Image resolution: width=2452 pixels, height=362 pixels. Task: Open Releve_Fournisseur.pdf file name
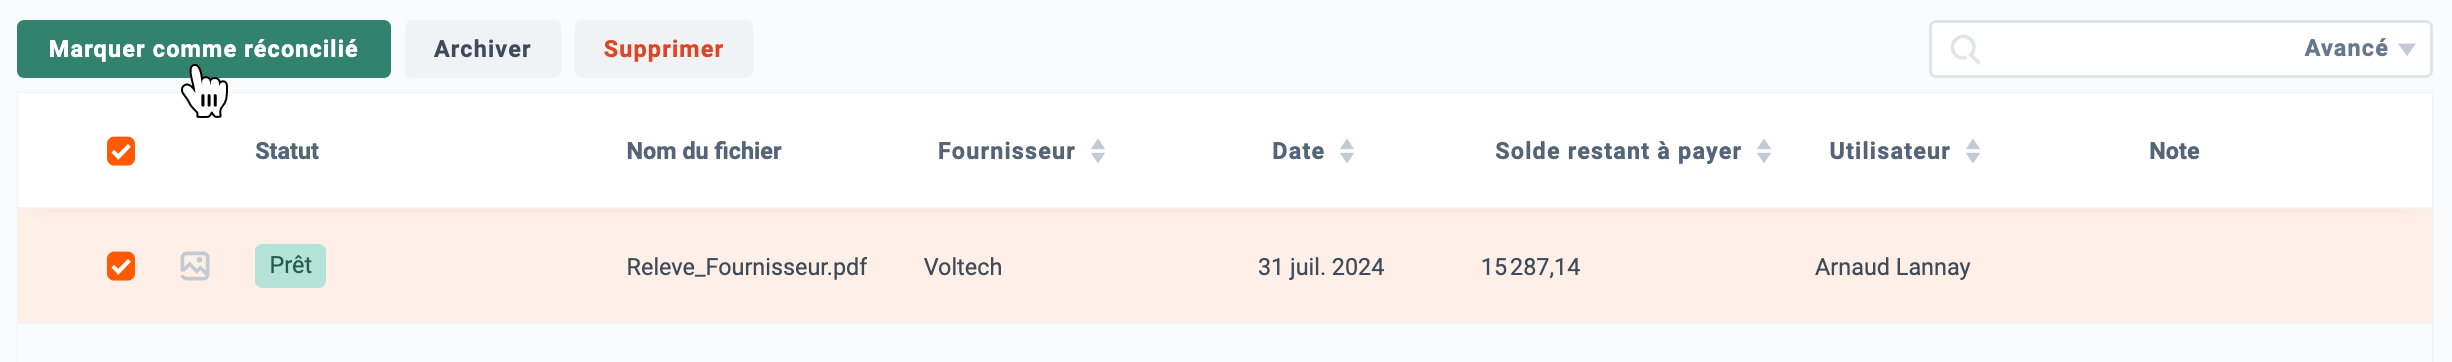point(746,267)
